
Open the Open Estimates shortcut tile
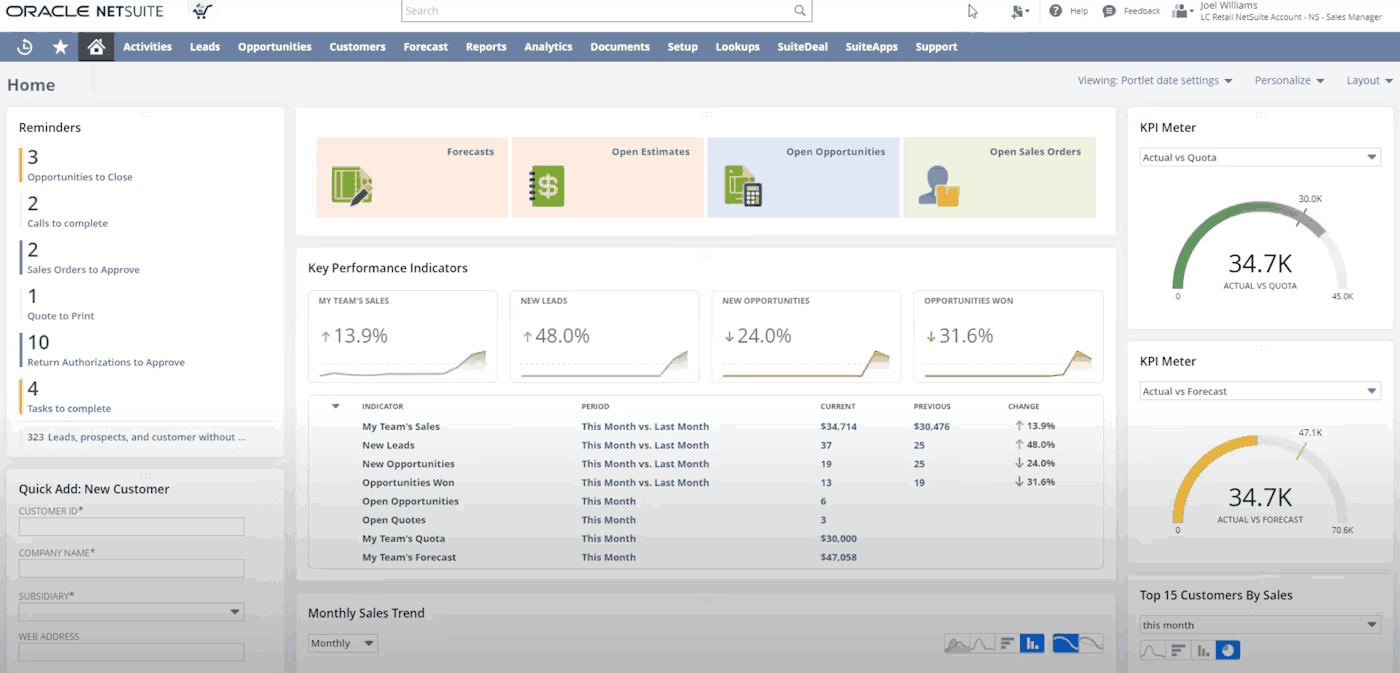pyautogui.click(x=608, y=178)
